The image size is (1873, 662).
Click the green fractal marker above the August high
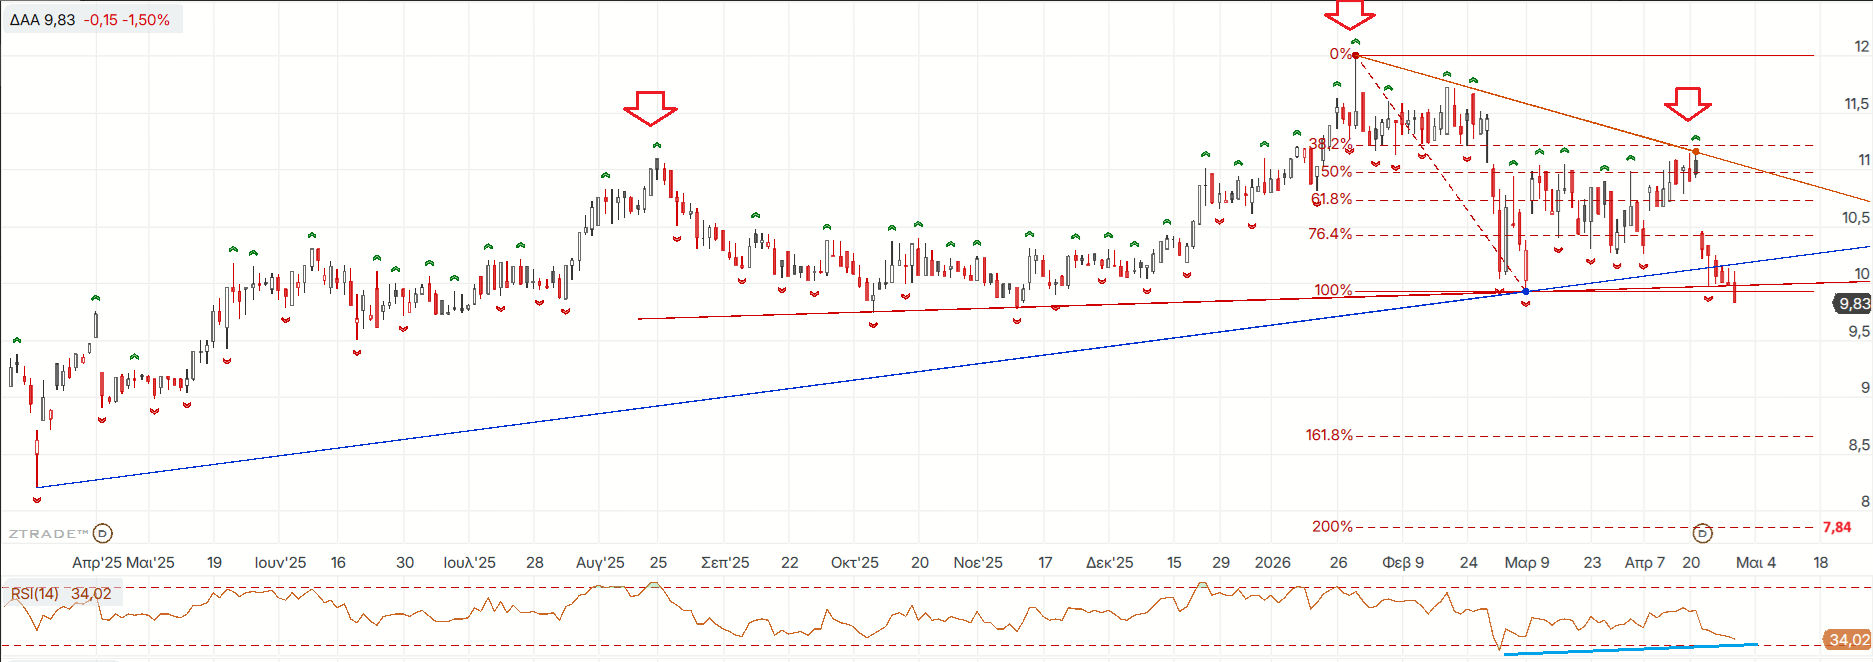[657, 146]
